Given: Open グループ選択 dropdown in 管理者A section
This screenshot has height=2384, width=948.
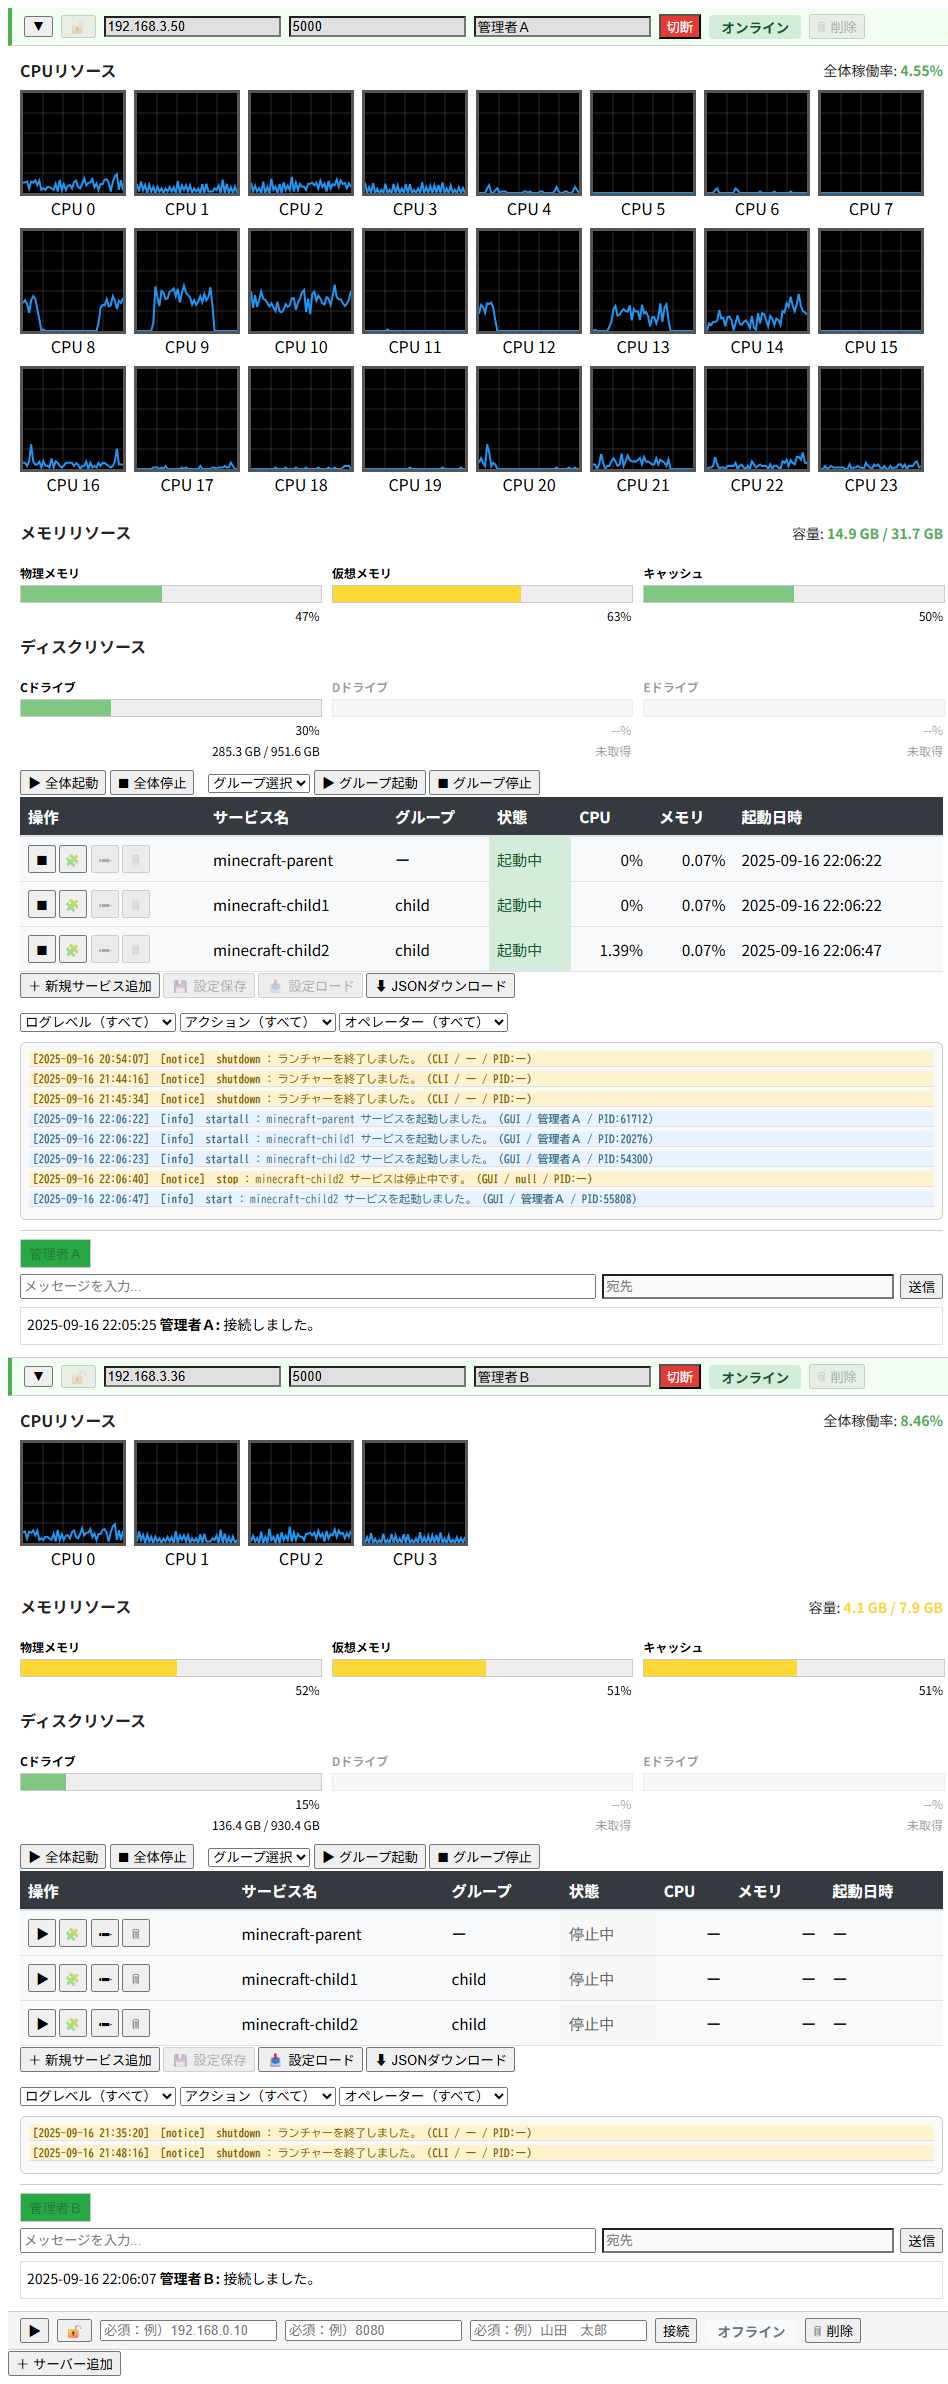Looking at the screenshot, I should click(x=259, y=783).
